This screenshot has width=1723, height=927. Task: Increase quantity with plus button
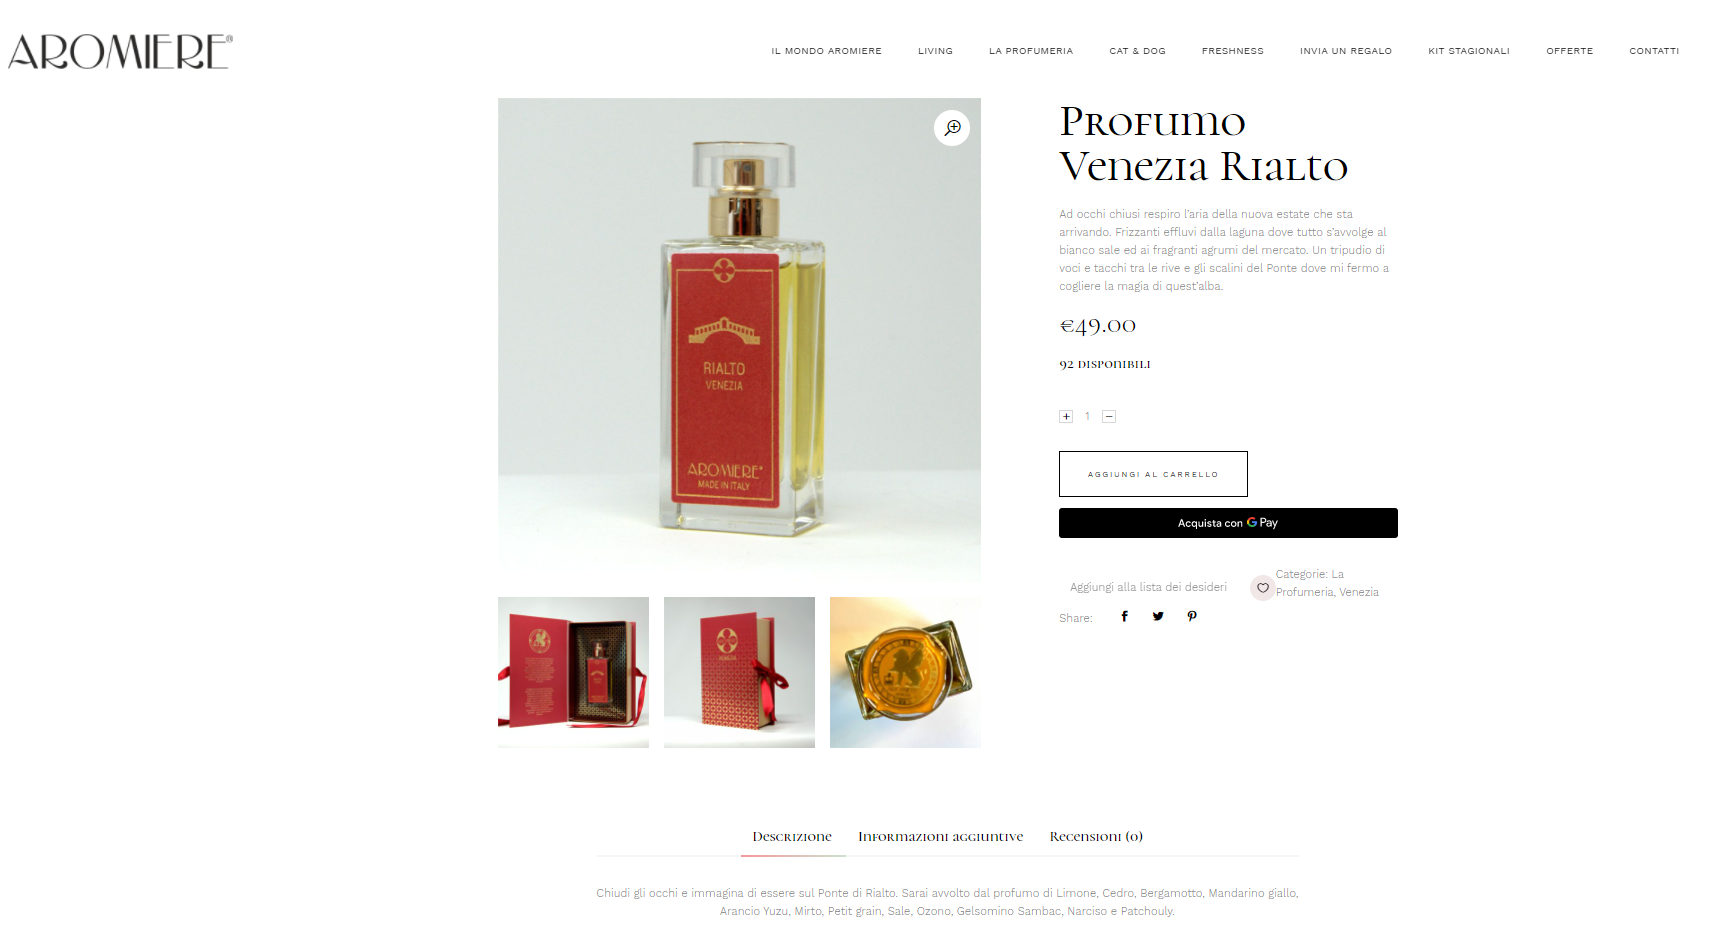(x=1066, y=416)
